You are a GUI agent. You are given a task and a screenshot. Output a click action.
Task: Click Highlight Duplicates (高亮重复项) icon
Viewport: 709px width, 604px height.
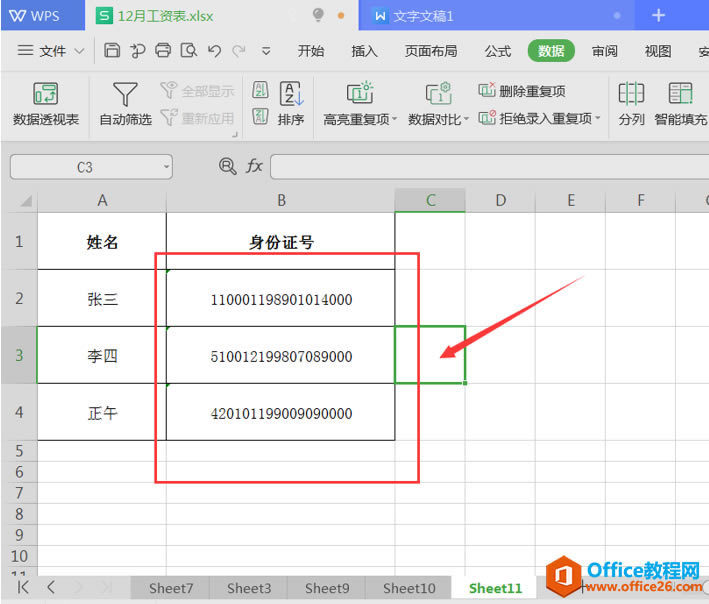tap(359, 93)
